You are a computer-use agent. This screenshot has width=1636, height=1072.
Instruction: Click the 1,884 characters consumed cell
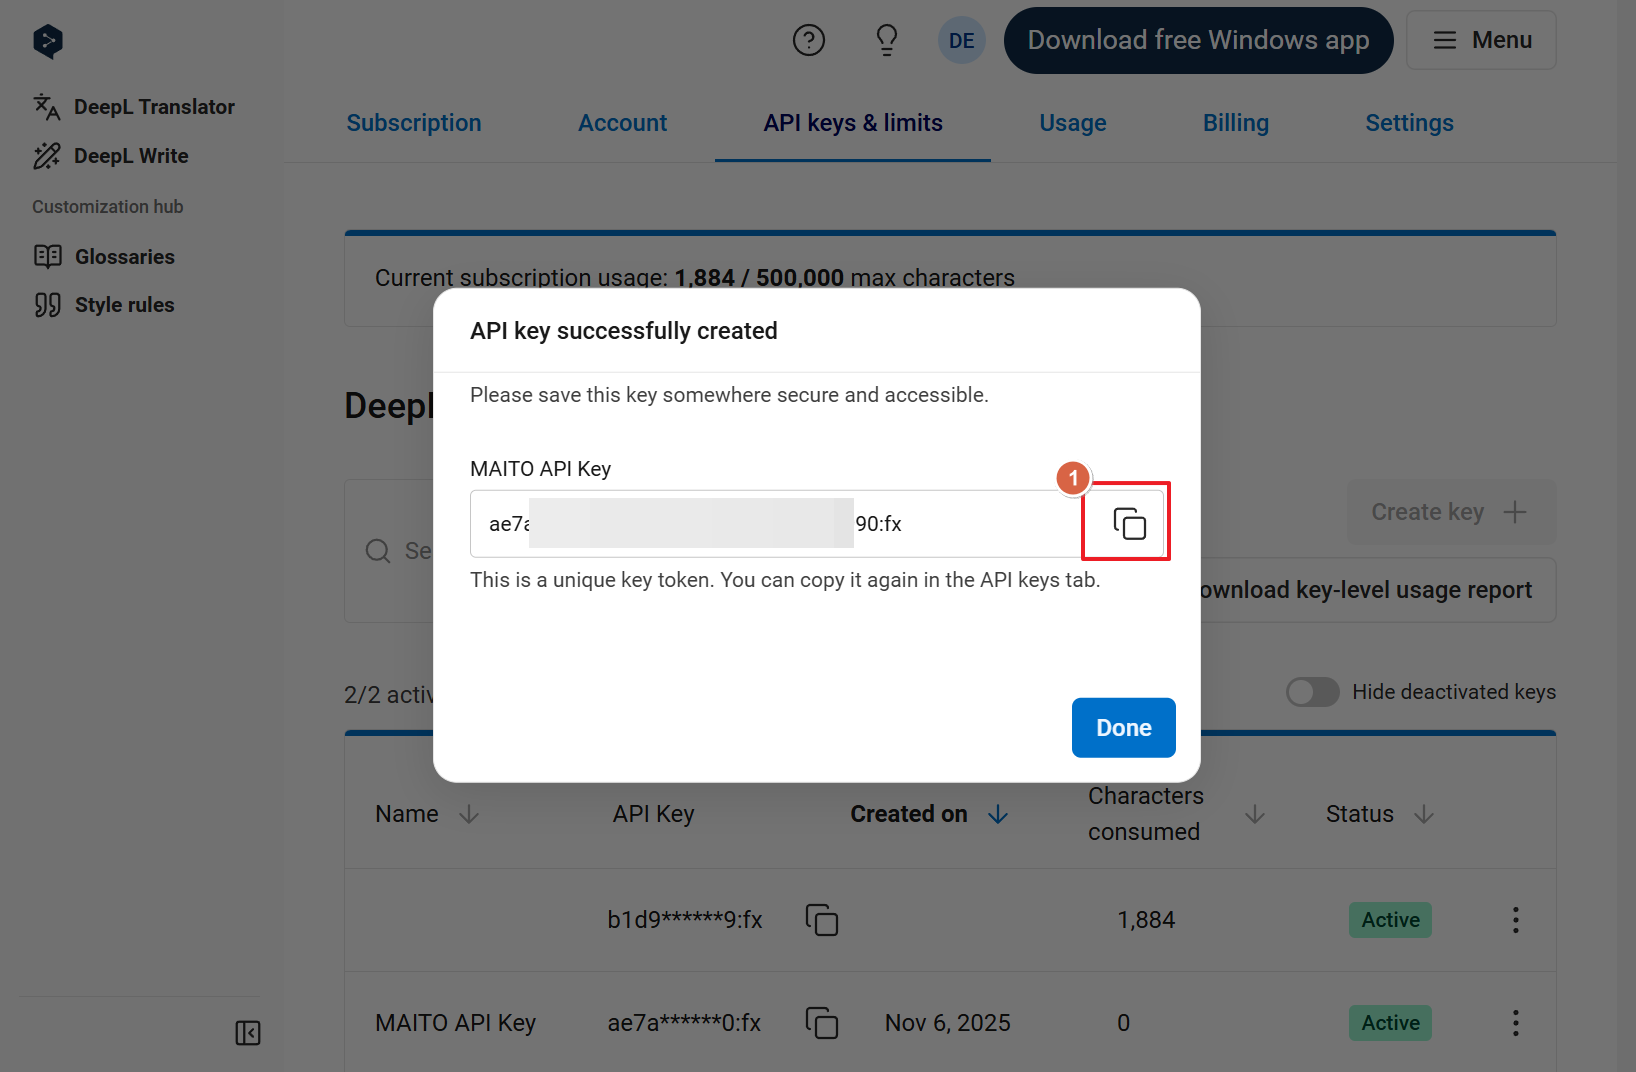coord(1146,920)
